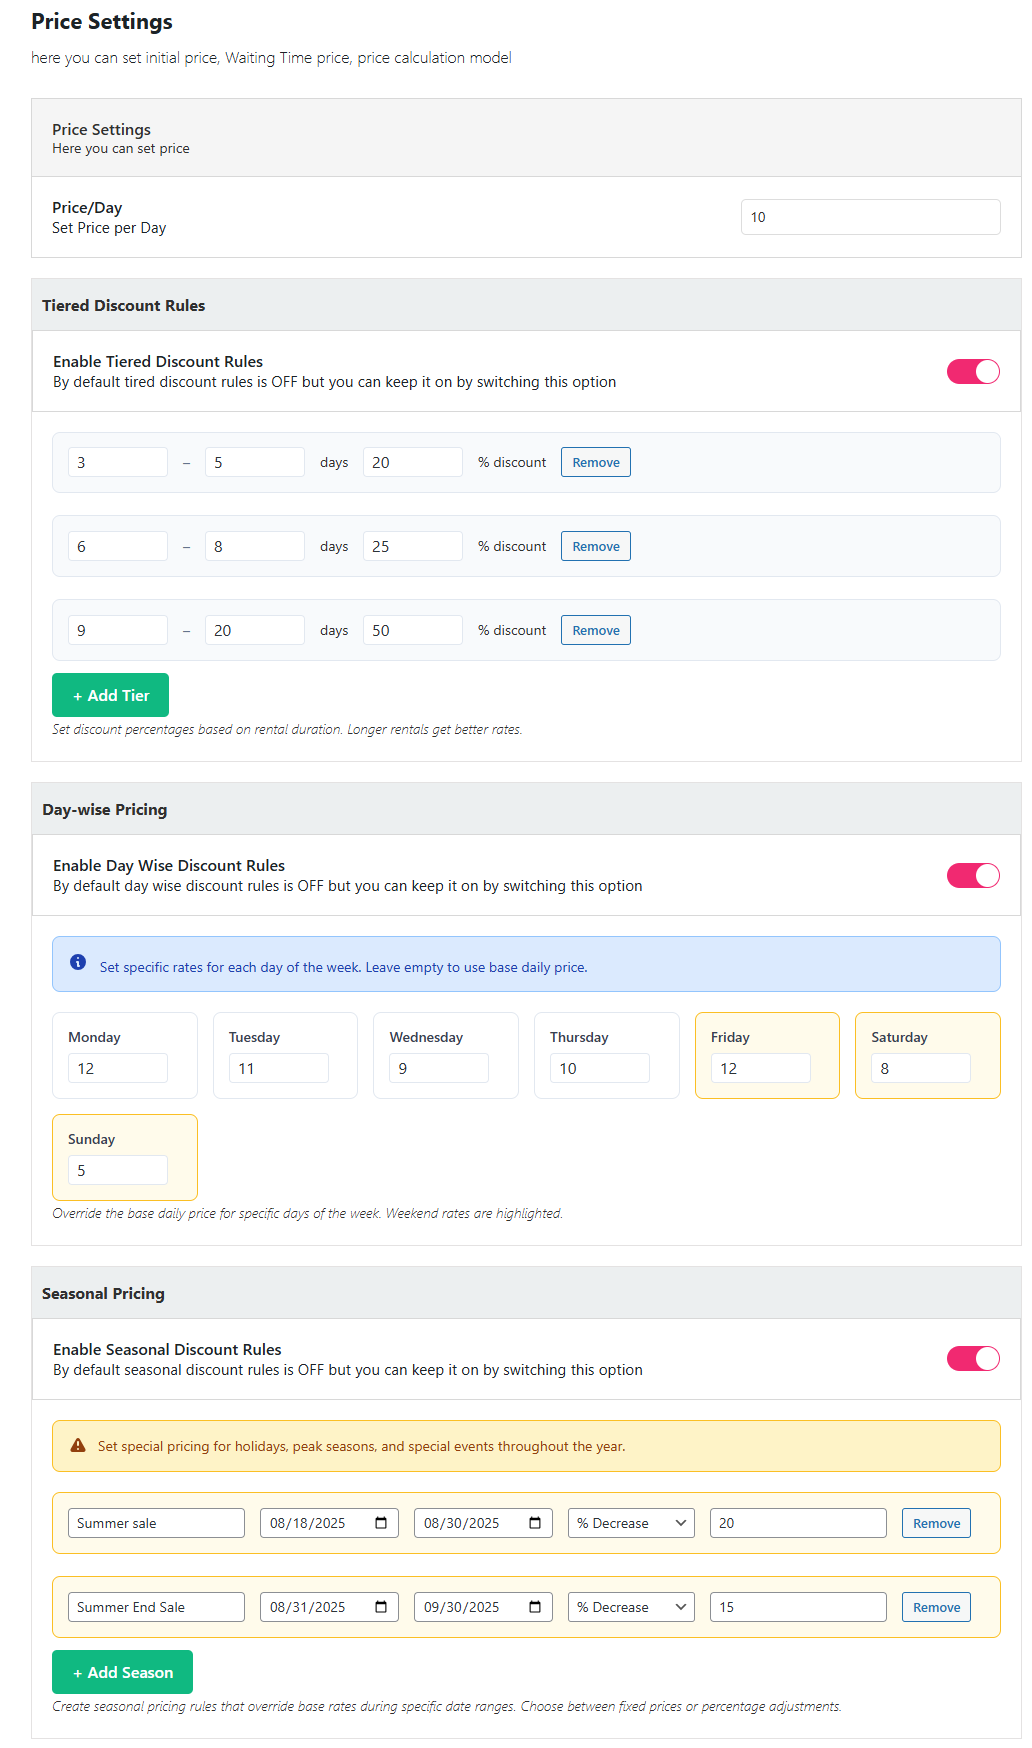Click the blue info icon in day-wise notice
Screen dimensions: 1032x1748
(78, 963)
